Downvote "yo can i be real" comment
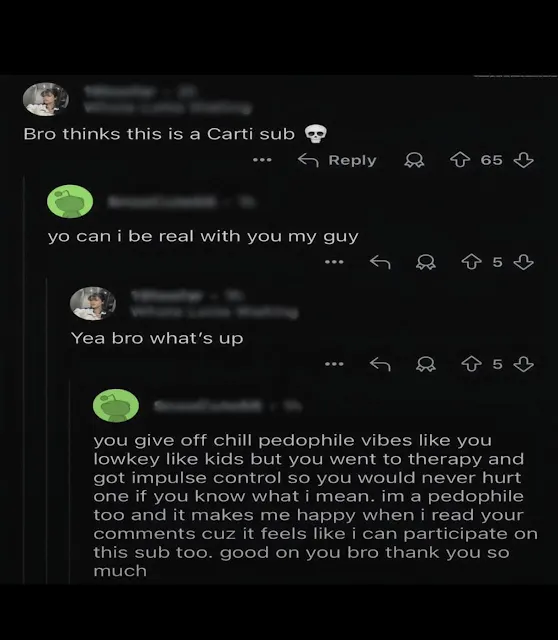The height and width of the screenshot is (640, 558). click(523, 262)
